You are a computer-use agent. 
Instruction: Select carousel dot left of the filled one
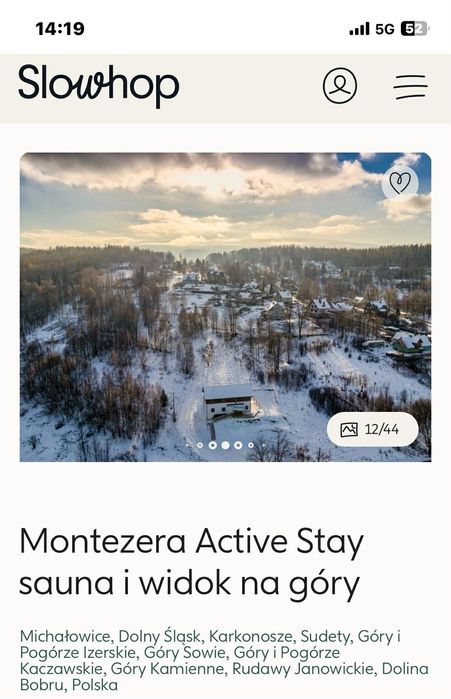pos(213,445)
